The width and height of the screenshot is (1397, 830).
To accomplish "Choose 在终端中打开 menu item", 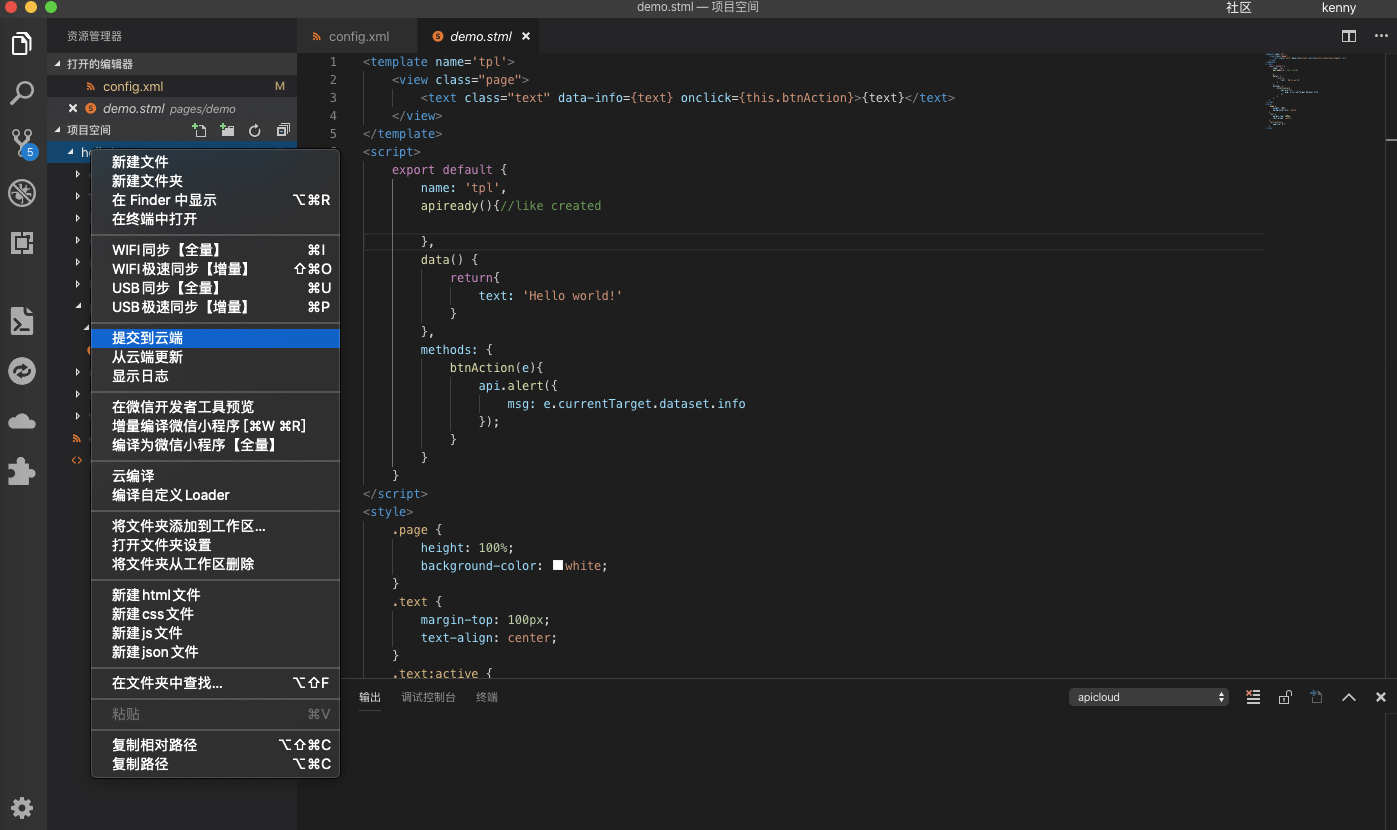I will click(215, 219).
